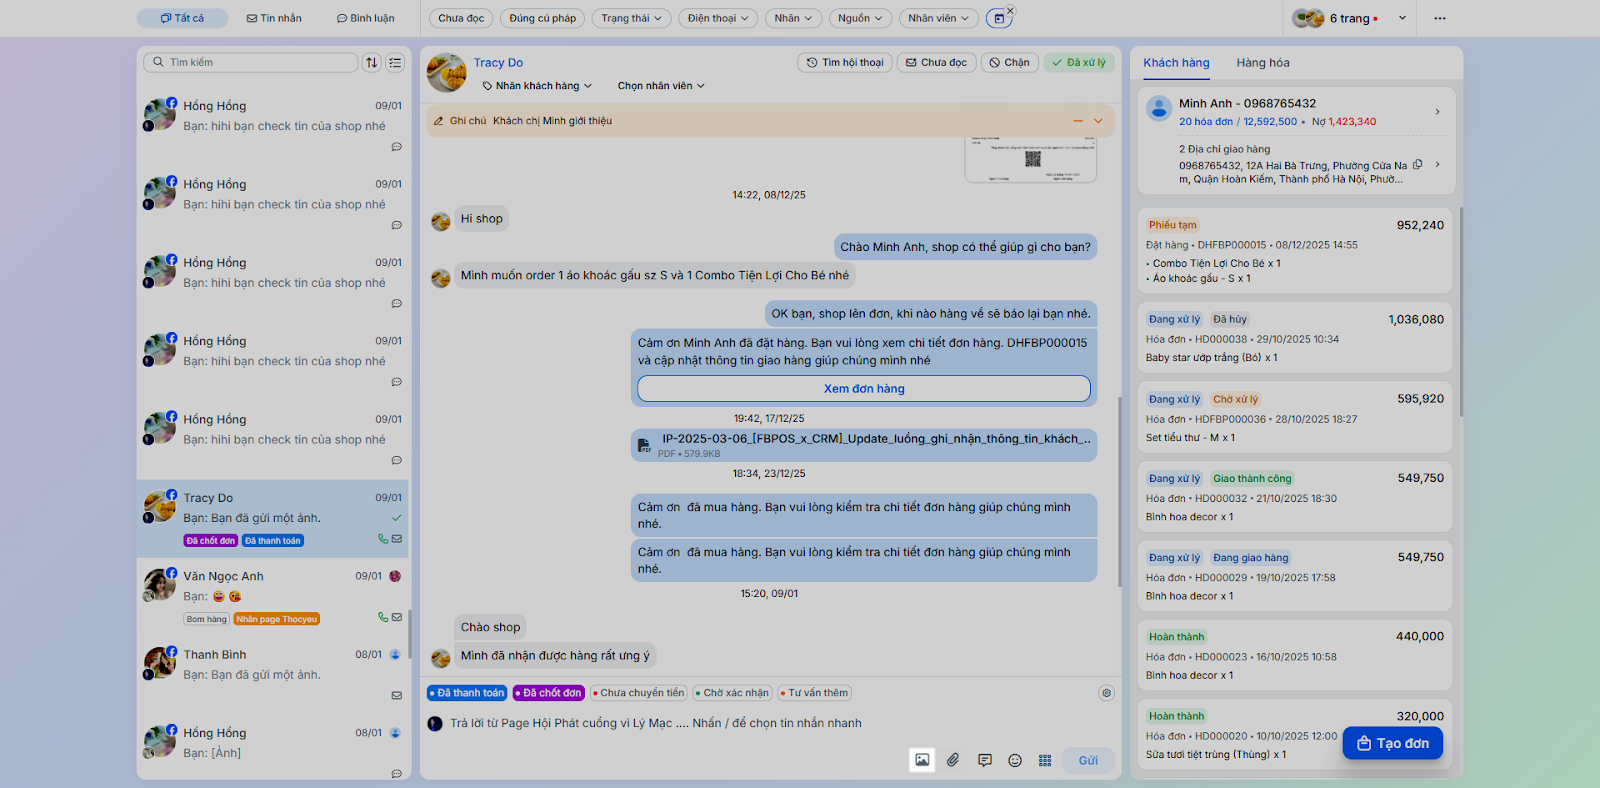Click comment icon in Hồng Hồng 08/01 row
Viewport: 1600px width, 788px height.
[x=397, y=773]
